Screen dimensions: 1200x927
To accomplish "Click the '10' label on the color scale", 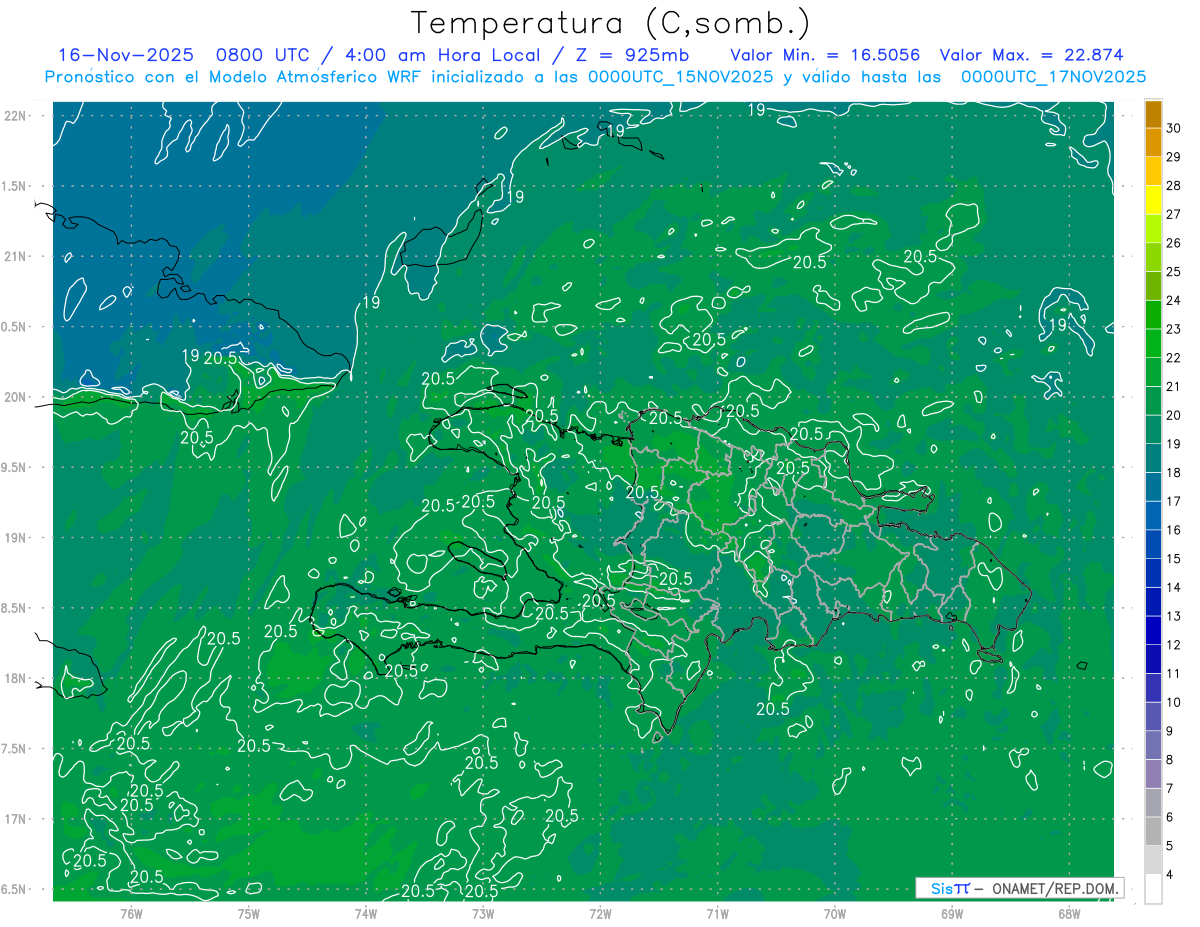I will point(1174,703).
